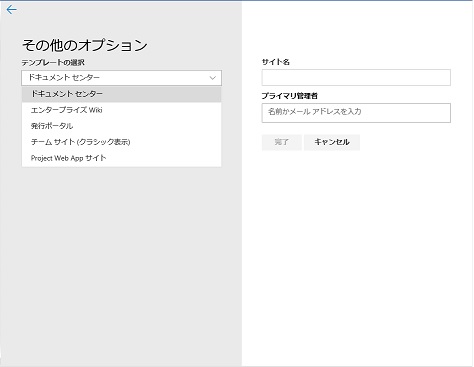Screen dimensions: 474x367
Task: Choose Project Web App サイト template
Action: [121, 158]
